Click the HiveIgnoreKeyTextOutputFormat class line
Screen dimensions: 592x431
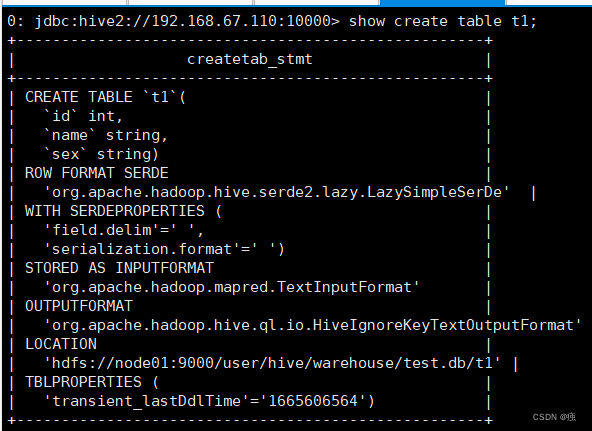coord(313,325)
